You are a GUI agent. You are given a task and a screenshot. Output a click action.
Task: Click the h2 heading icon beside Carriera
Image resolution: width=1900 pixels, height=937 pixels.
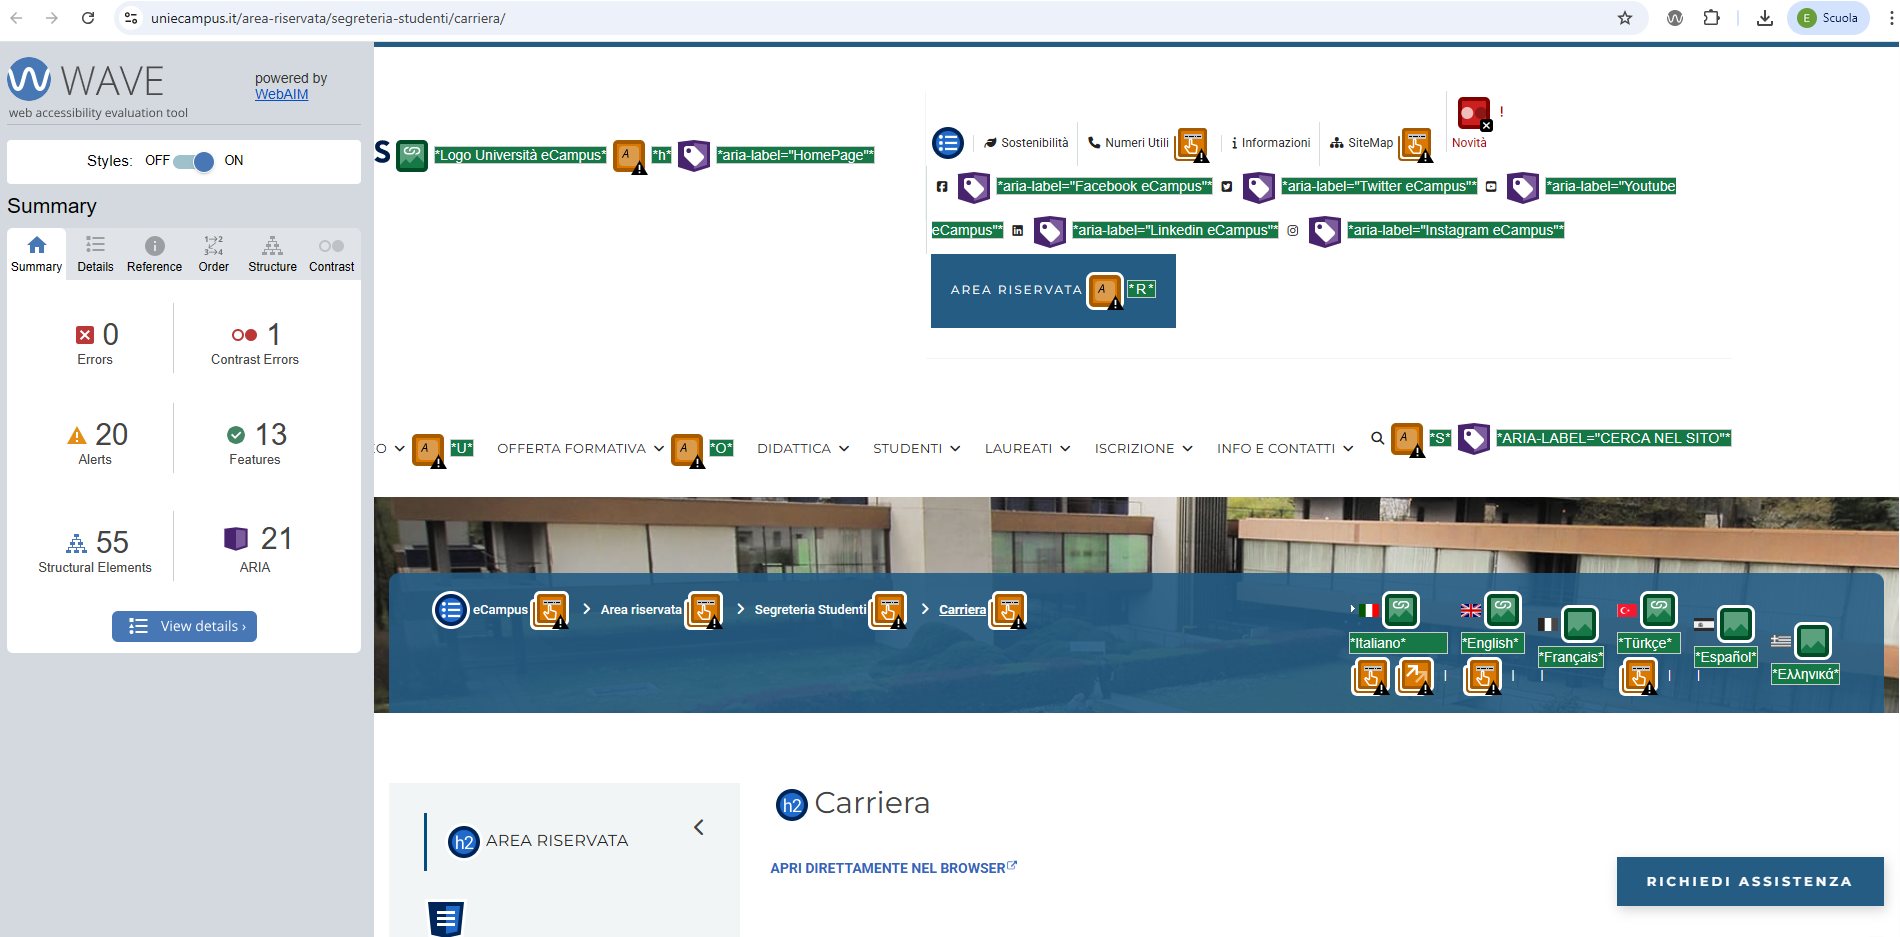point(791,805)
